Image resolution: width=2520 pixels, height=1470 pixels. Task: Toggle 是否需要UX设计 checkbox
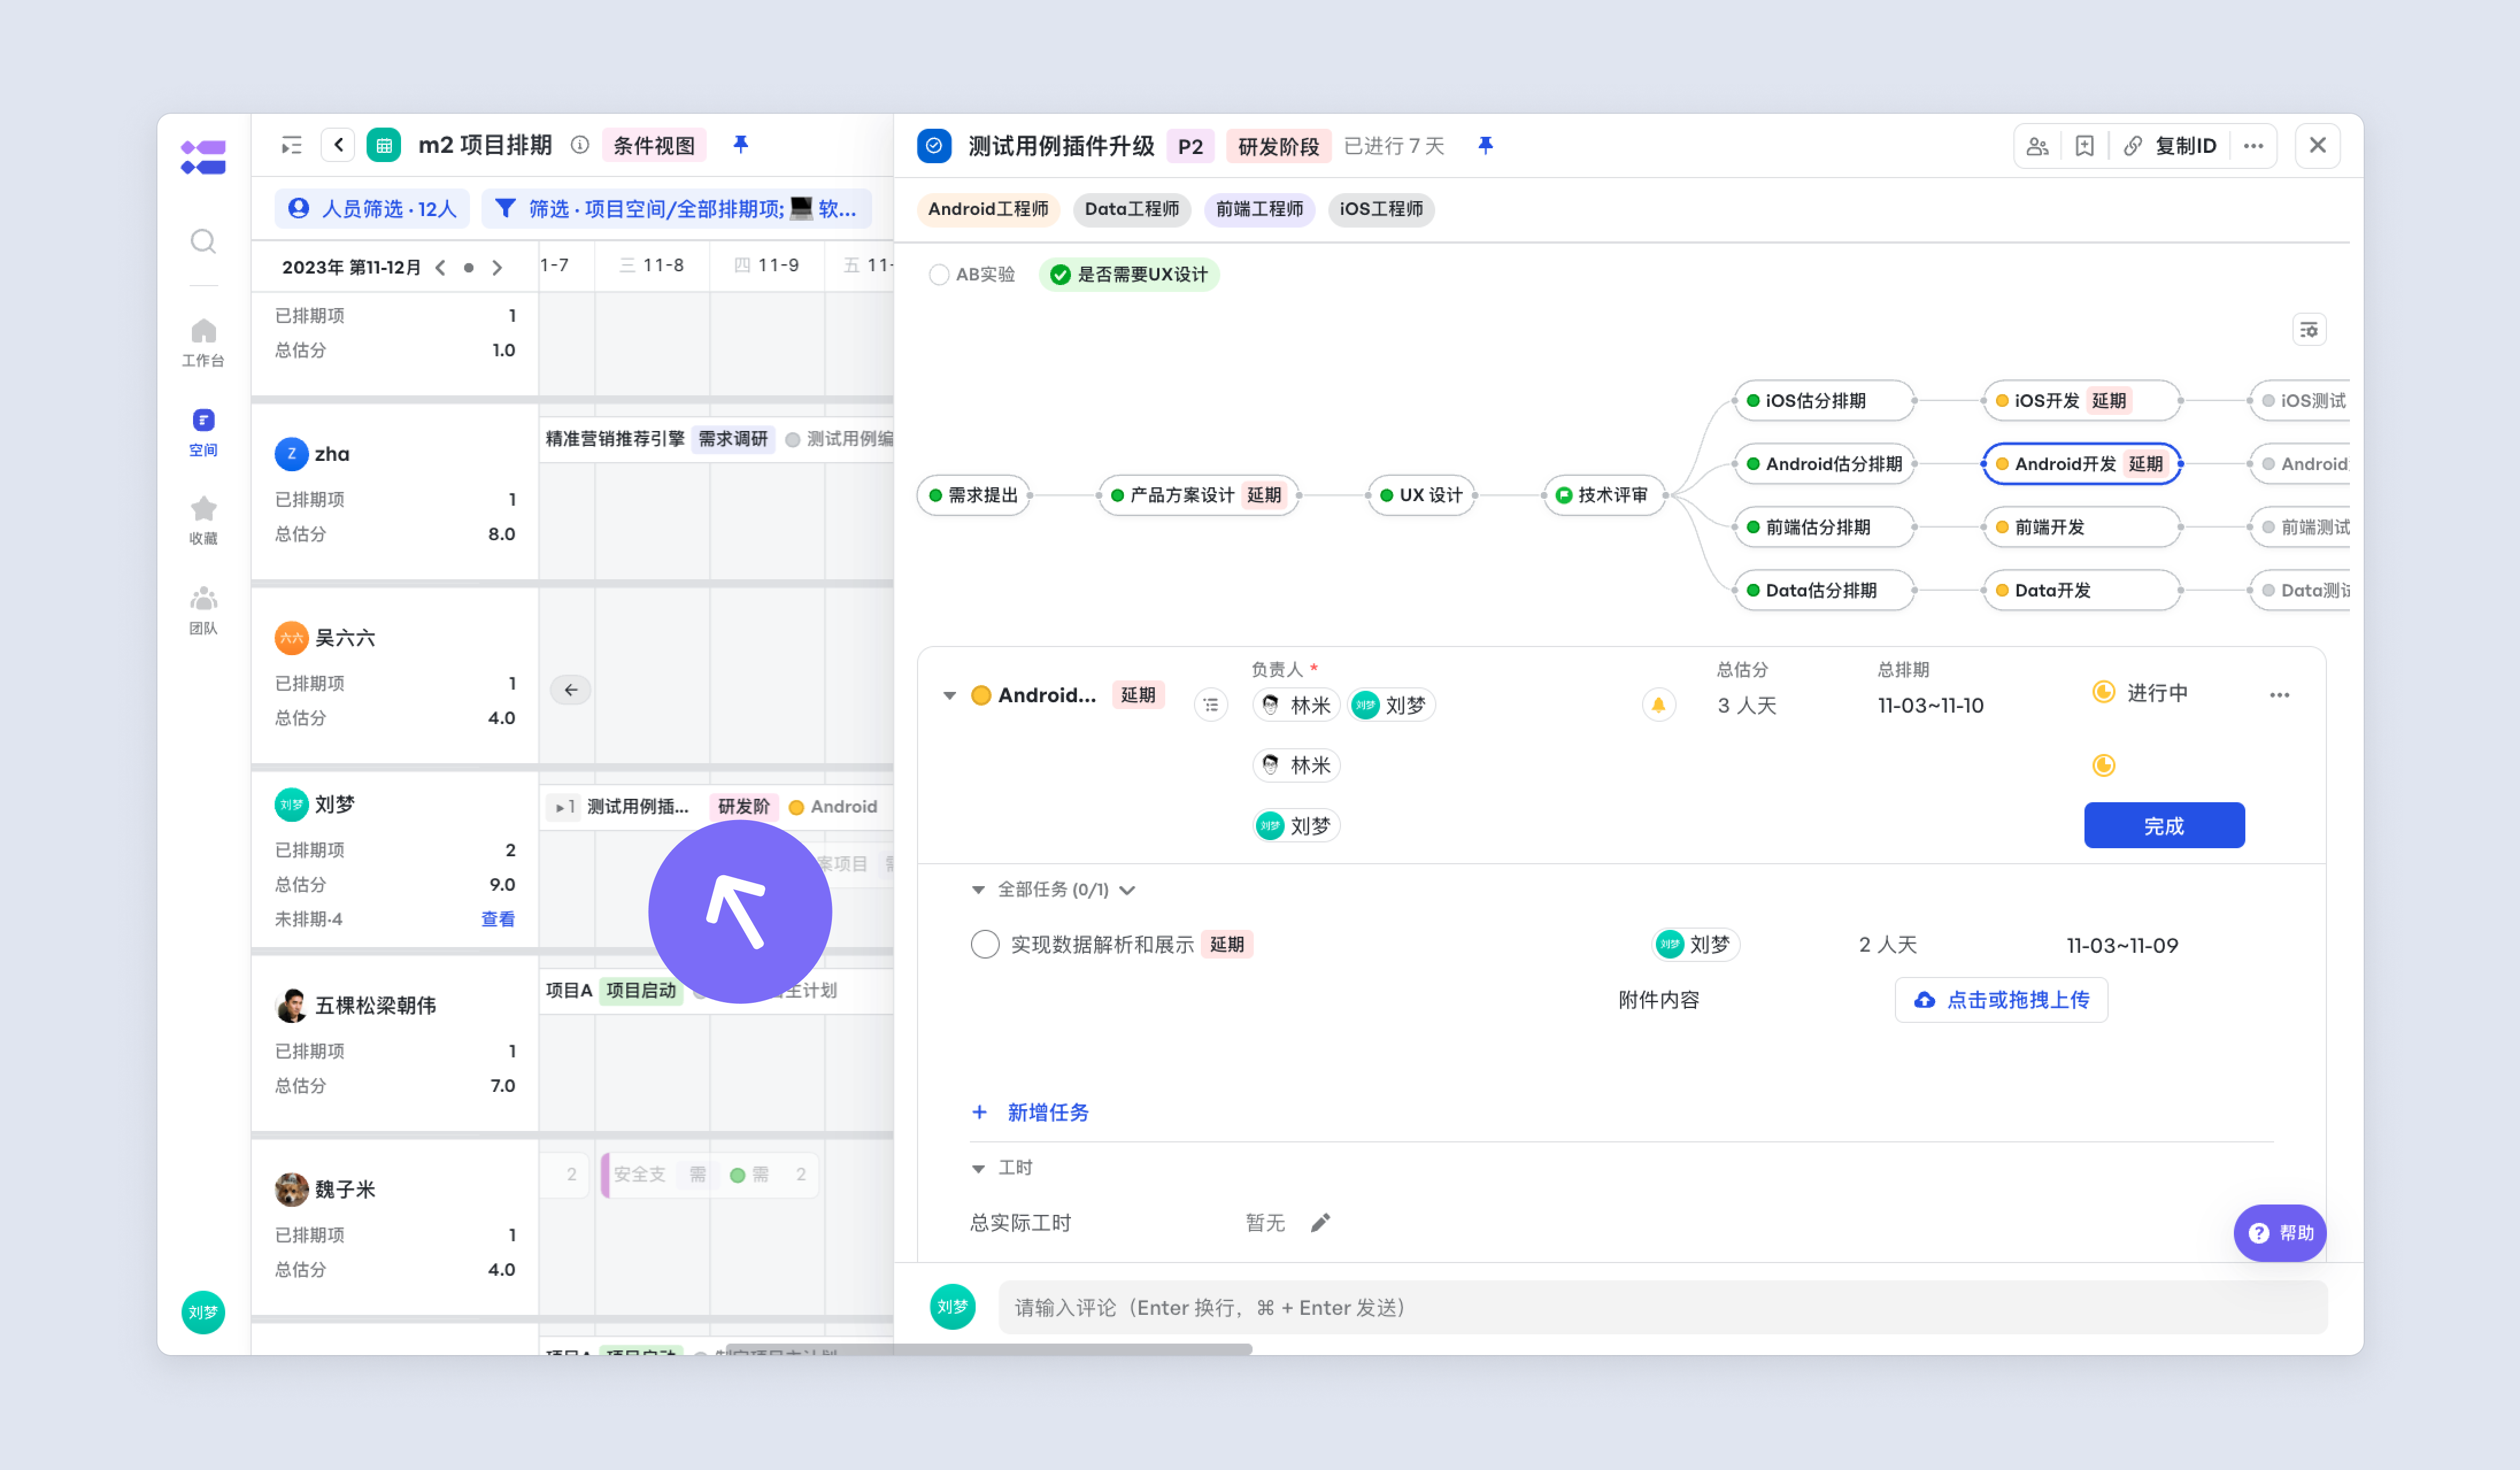click(x=1060, y=274)
